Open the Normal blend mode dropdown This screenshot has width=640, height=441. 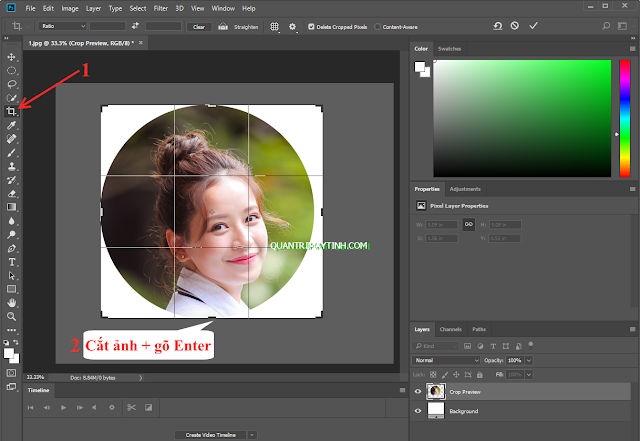tap(447, 359)
